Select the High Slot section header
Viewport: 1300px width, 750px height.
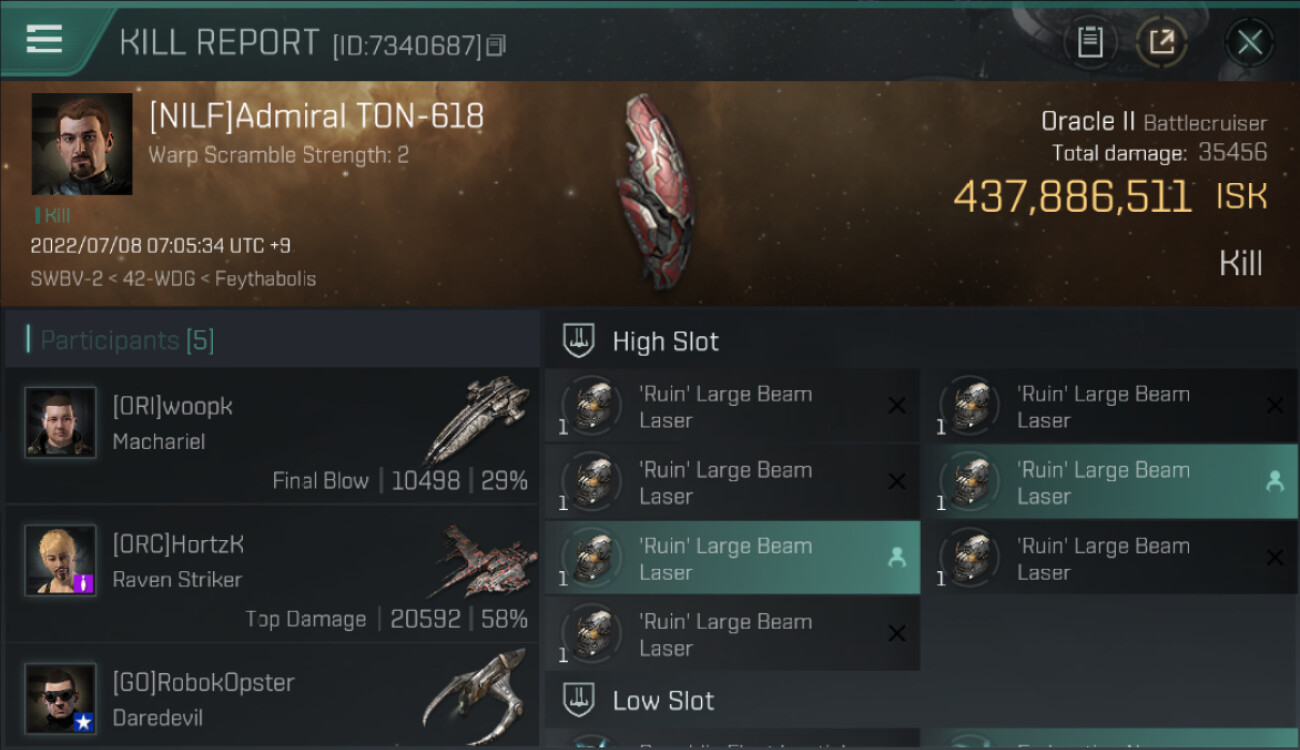665,341
